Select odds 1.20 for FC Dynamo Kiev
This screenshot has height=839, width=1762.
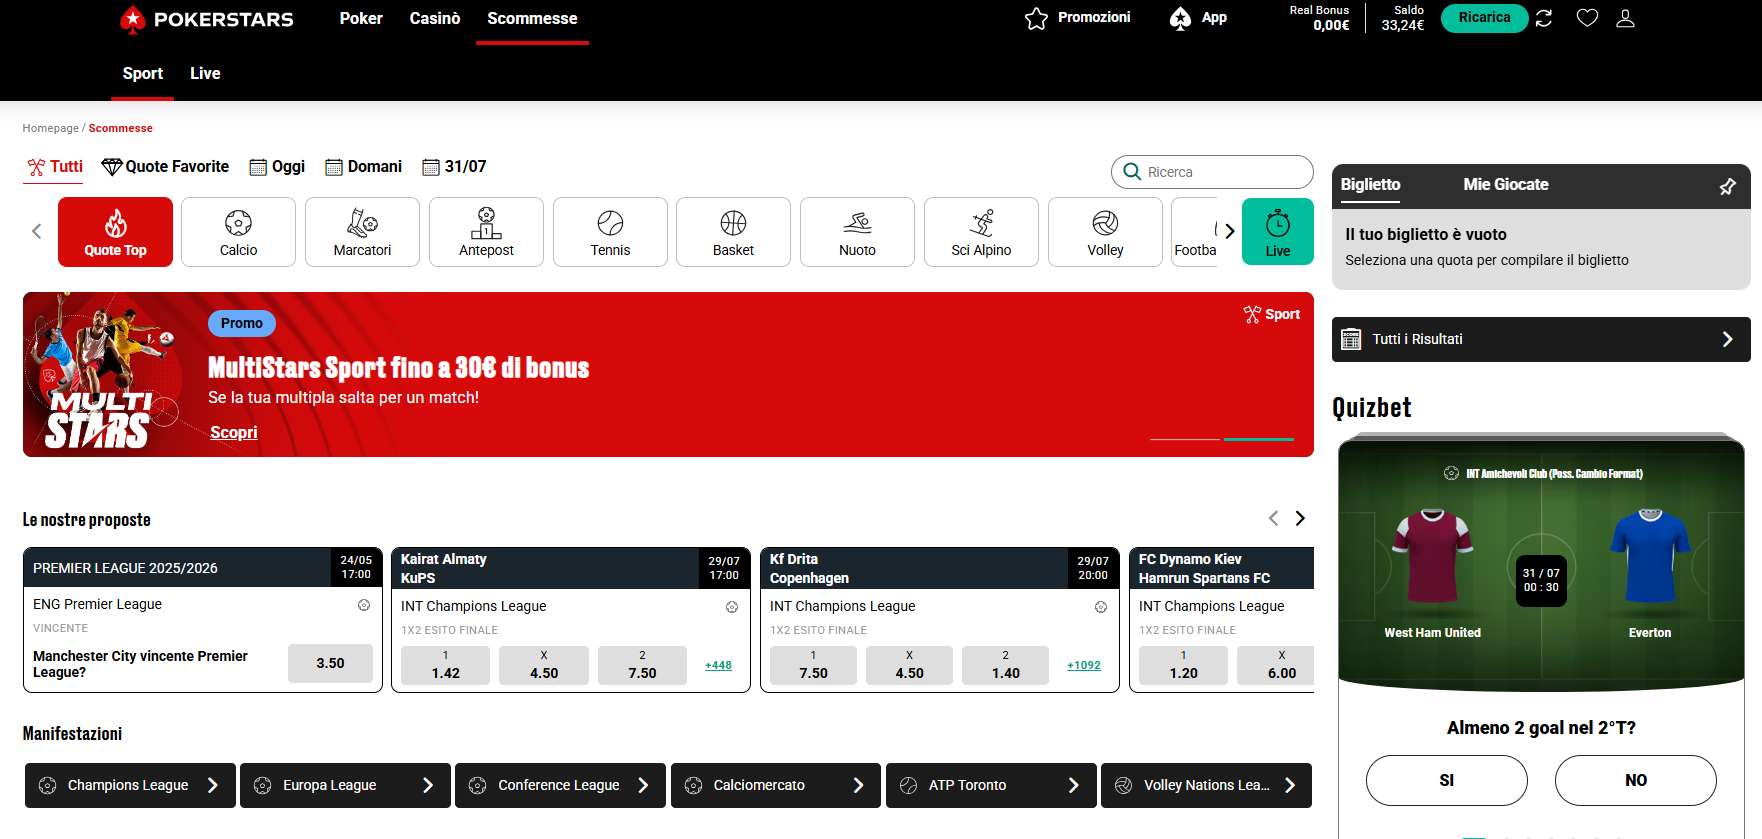tap(1183, 665)
